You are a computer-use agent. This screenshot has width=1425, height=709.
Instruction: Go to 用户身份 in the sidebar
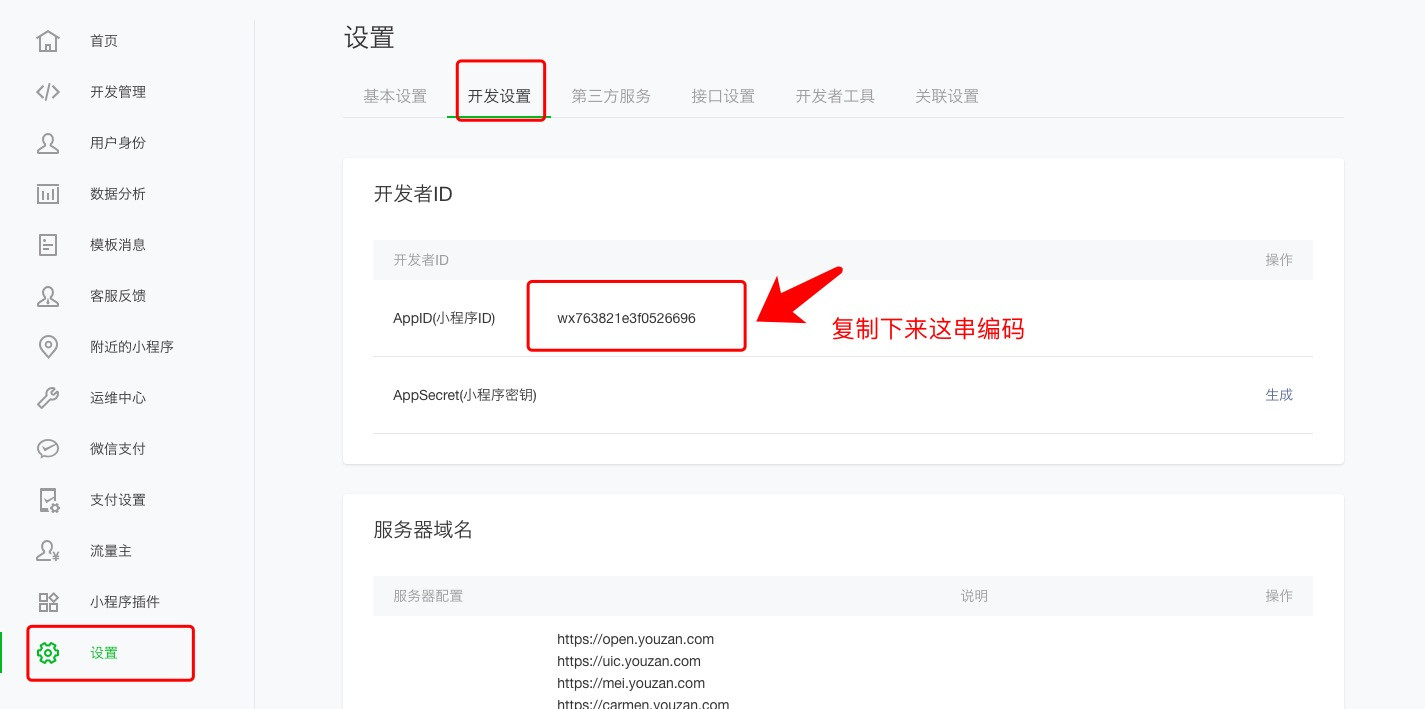click(118, 143)
